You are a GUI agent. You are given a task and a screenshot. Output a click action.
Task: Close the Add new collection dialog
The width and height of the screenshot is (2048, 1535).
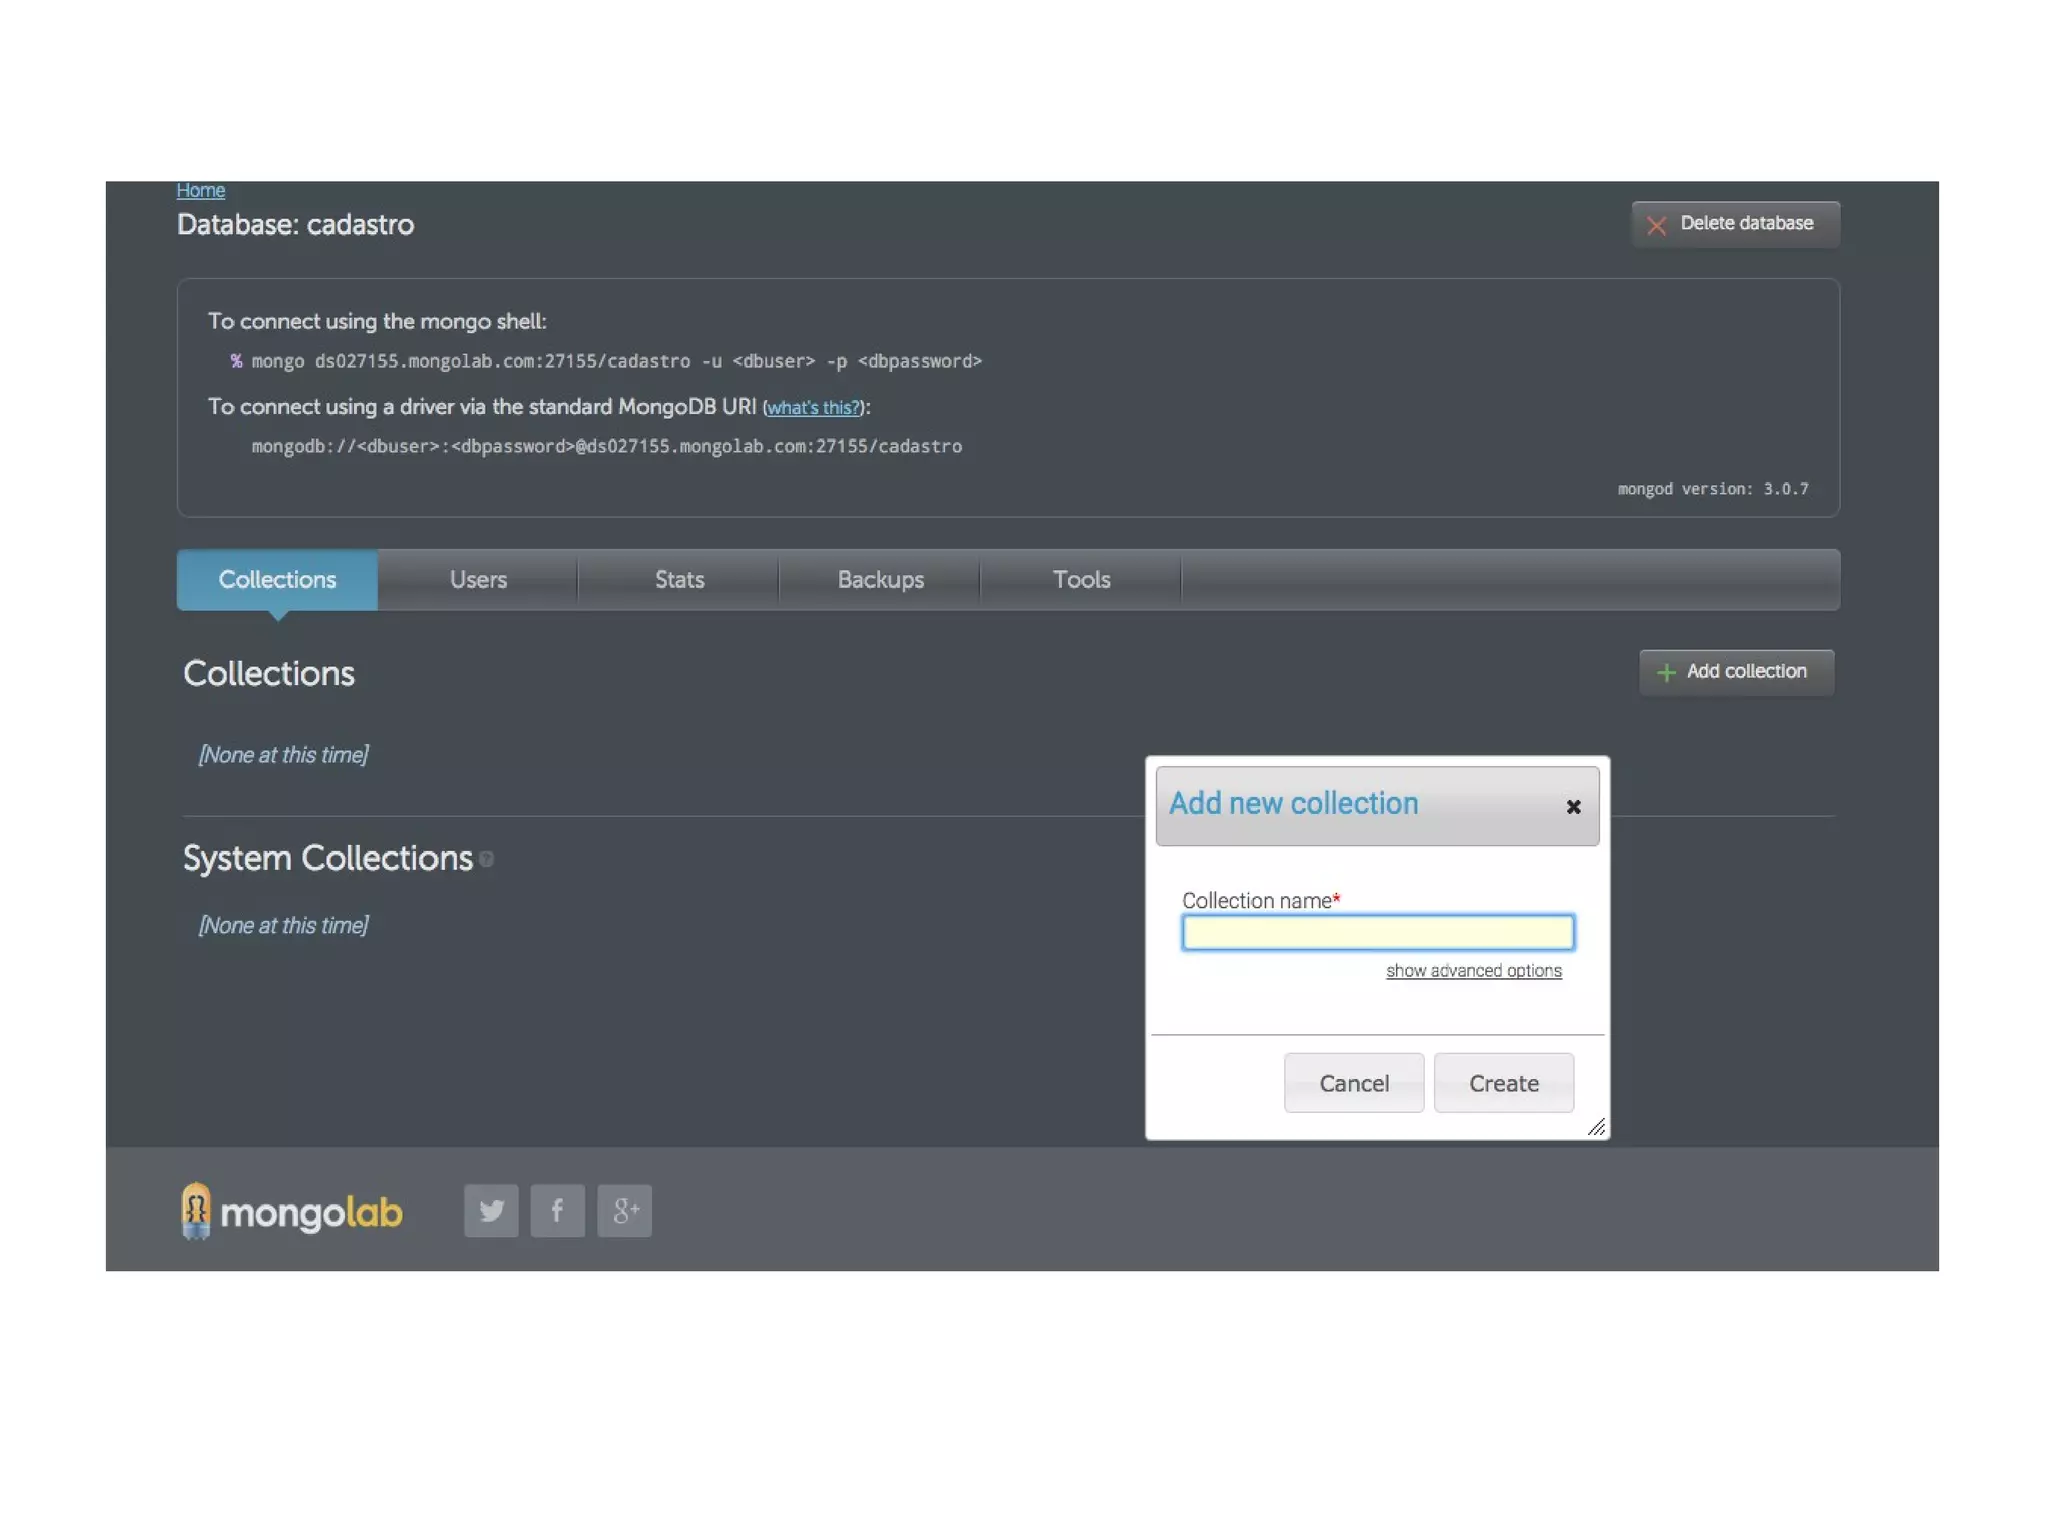pos(1572,806)
